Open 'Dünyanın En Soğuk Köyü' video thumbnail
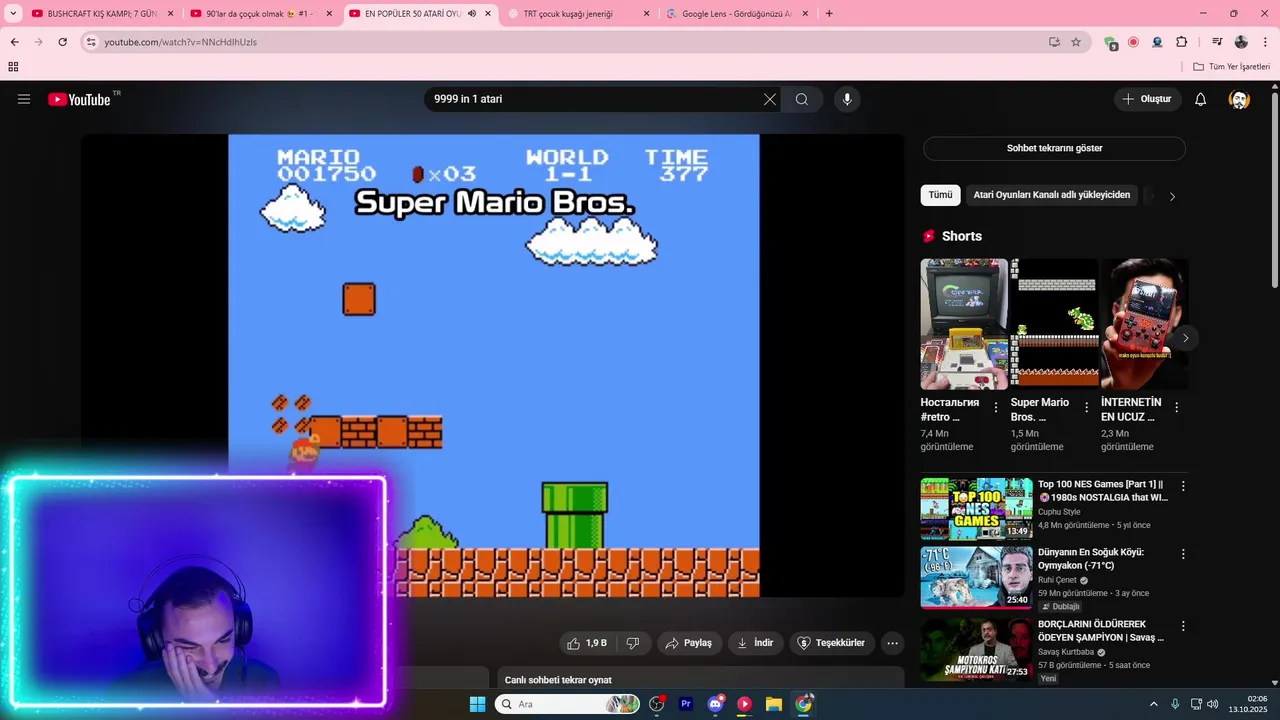 [976, 577]
